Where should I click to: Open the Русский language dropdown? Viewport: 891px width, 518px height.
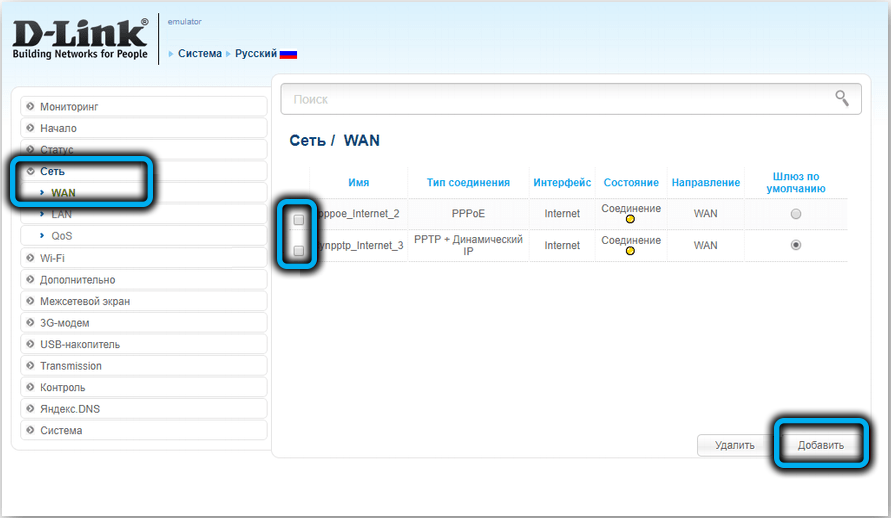[256, 54]
